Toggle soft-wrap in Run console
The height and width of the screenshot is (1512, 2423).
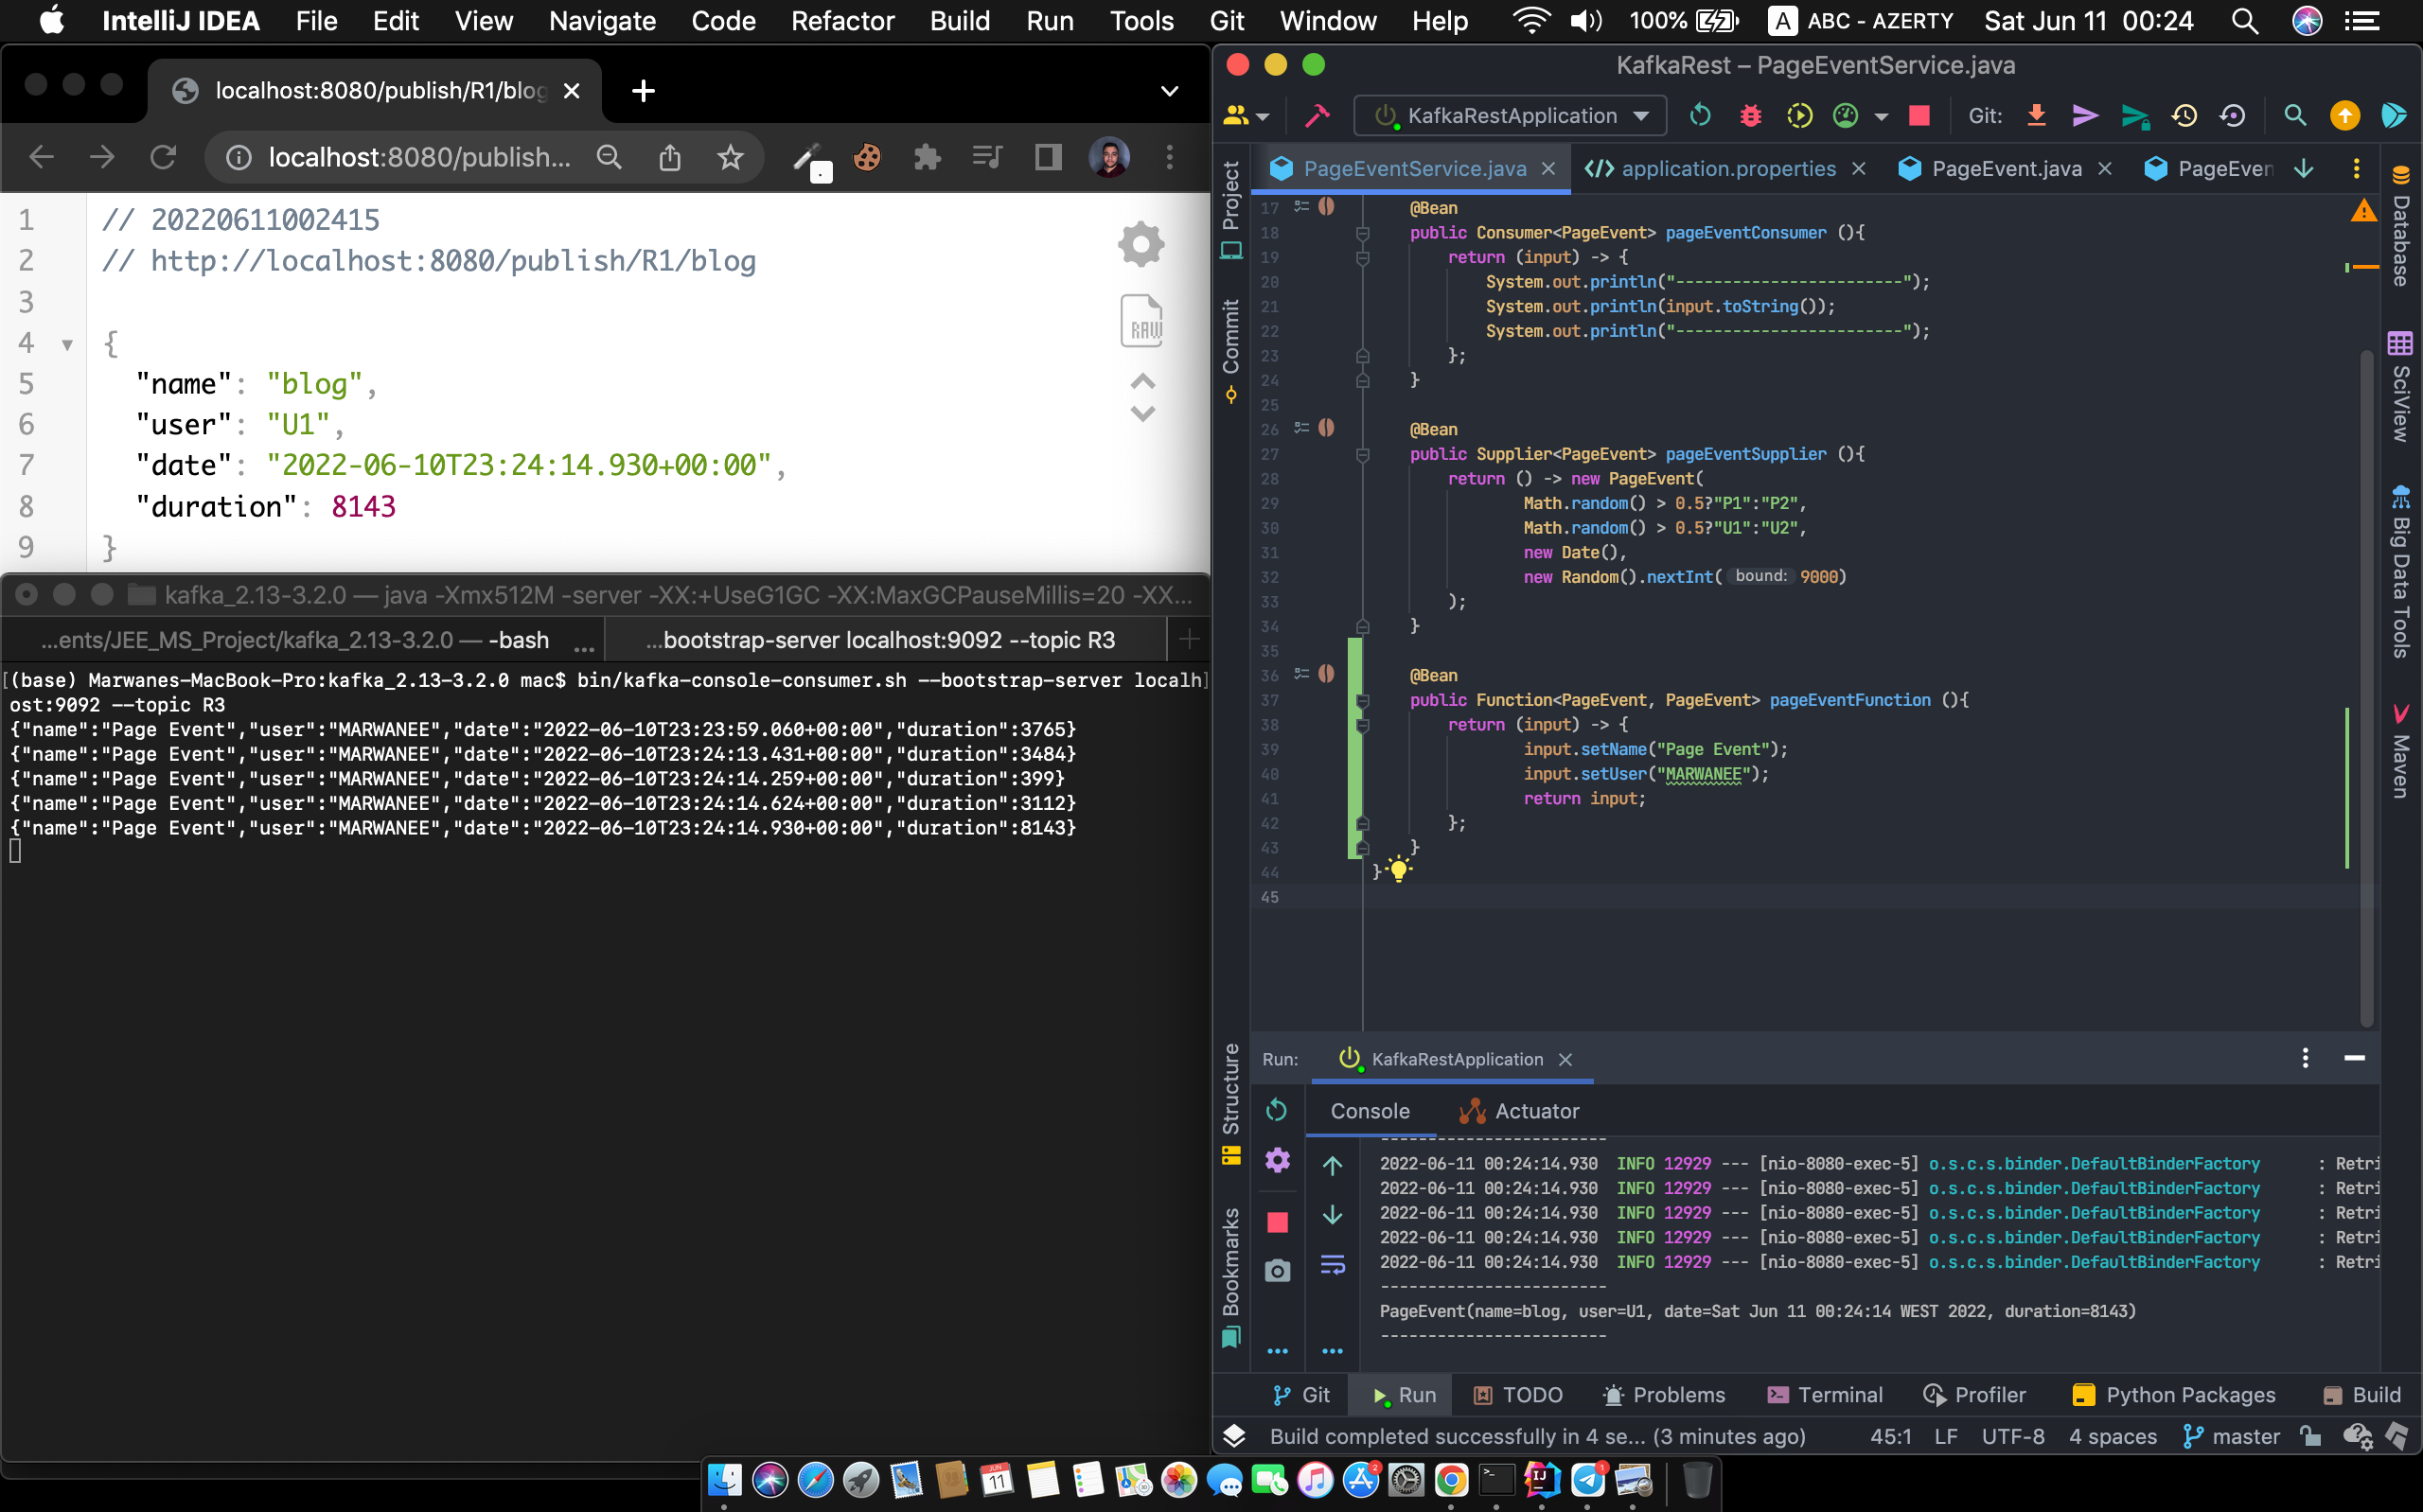[x=1332, y=1265]
